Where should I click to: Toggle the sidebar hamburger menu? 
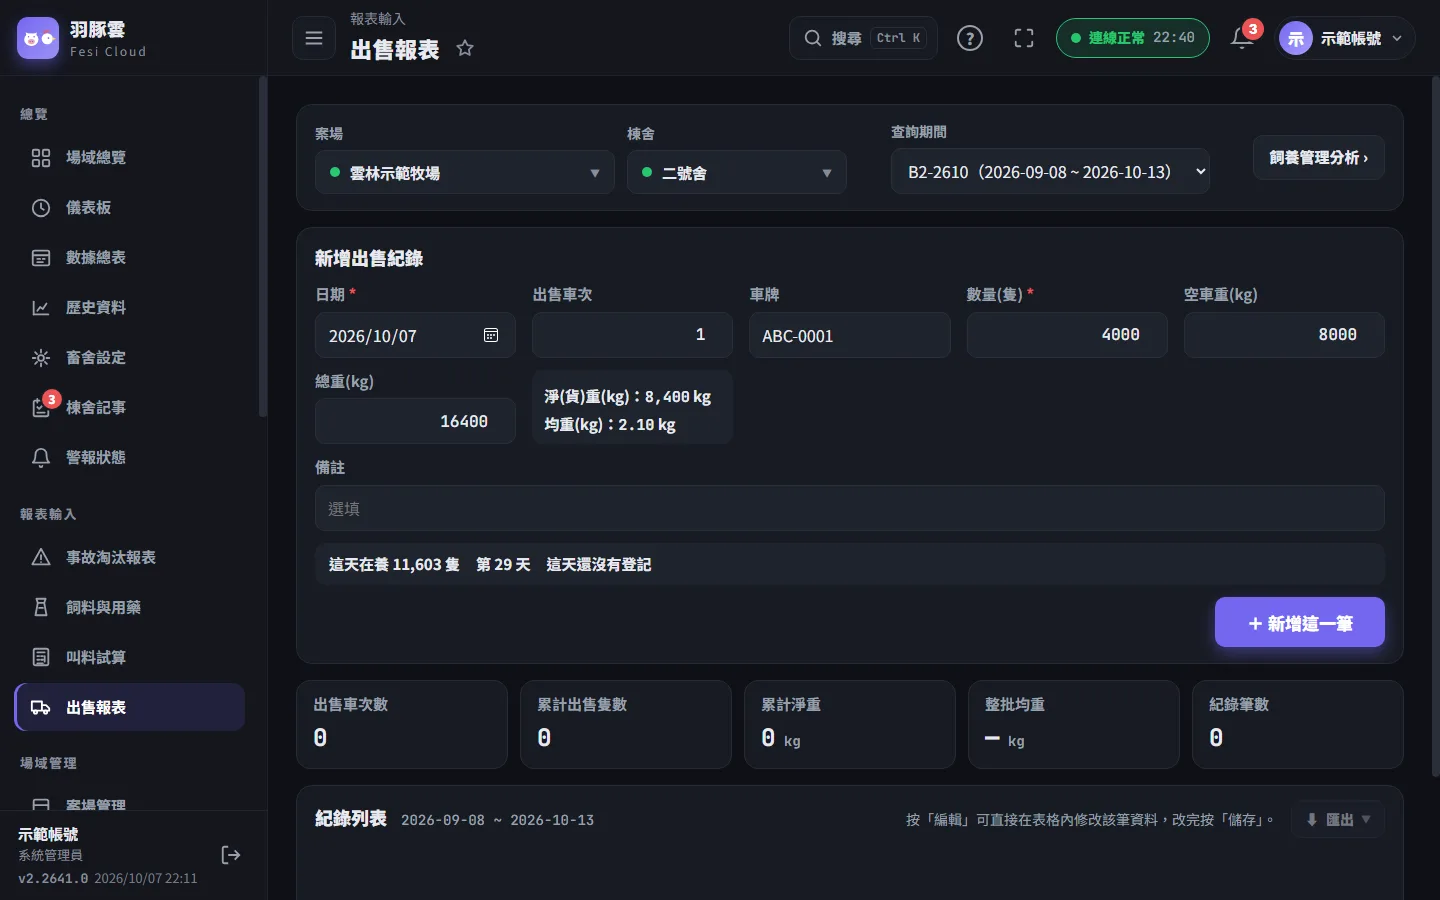(x=314, y=38)
